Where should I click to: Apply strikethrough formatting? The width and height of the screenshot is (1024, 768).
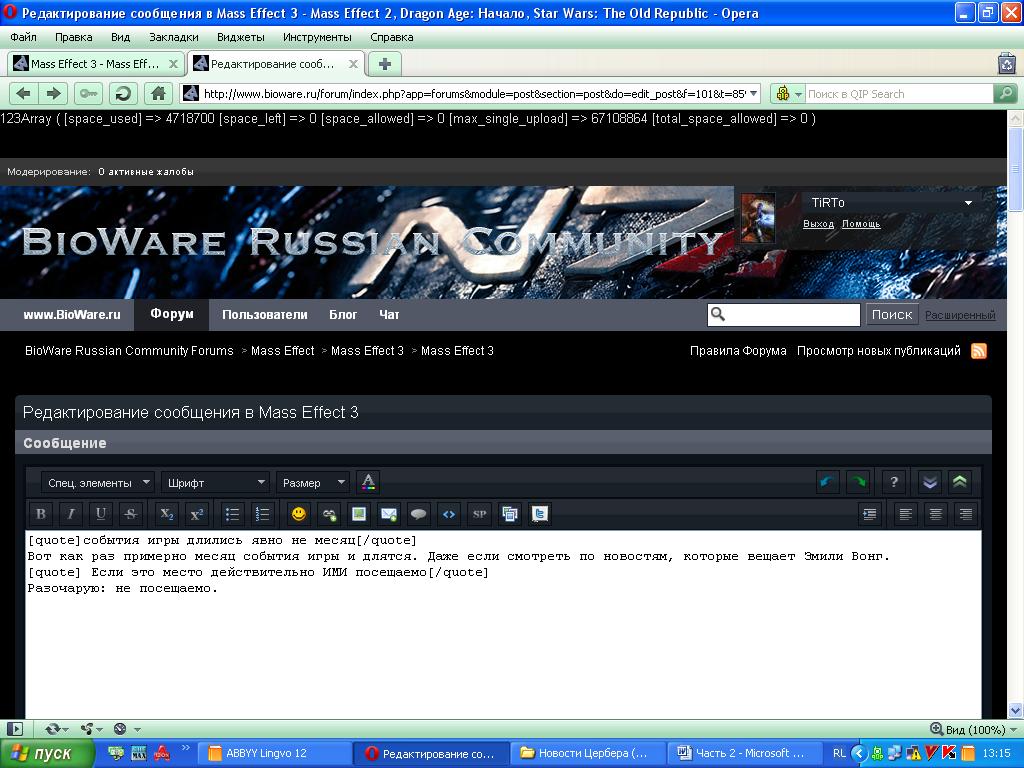point(131,514)
